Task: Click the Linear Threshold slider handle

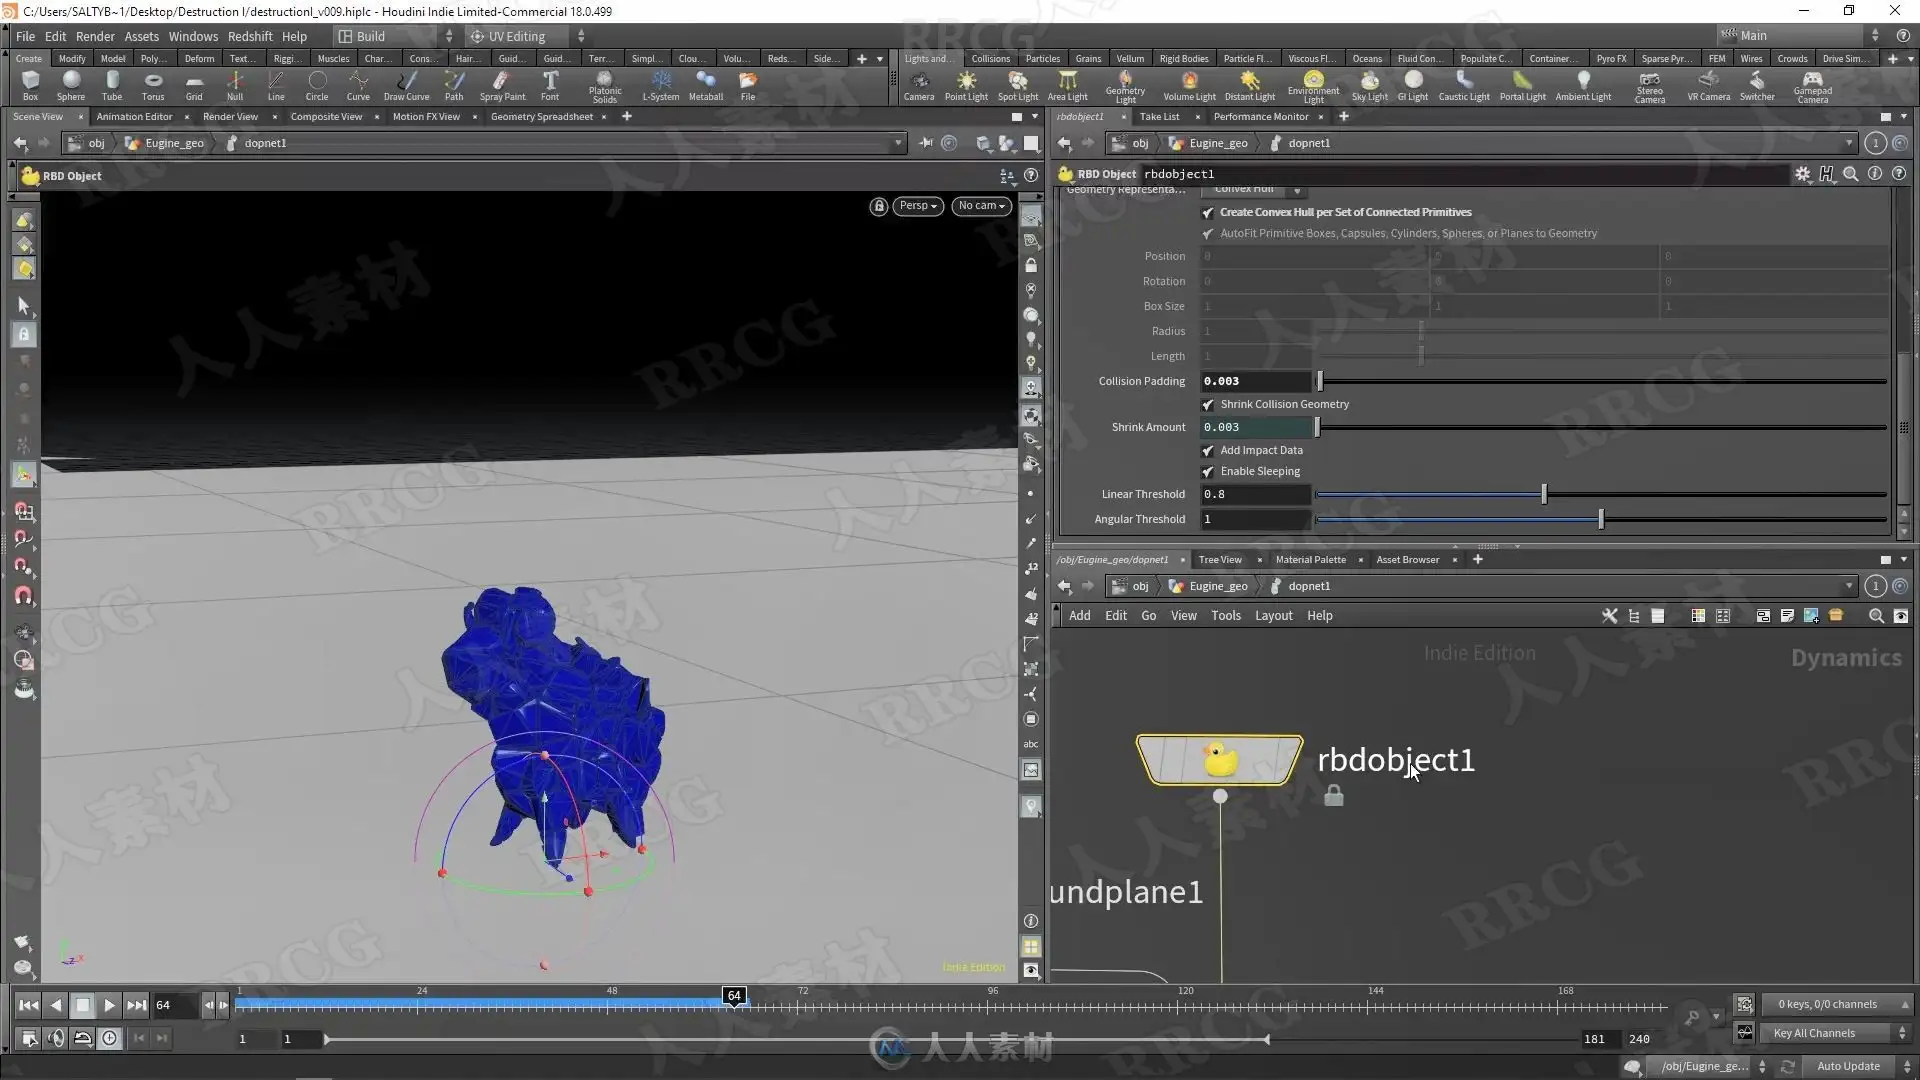Action: 1544,494
